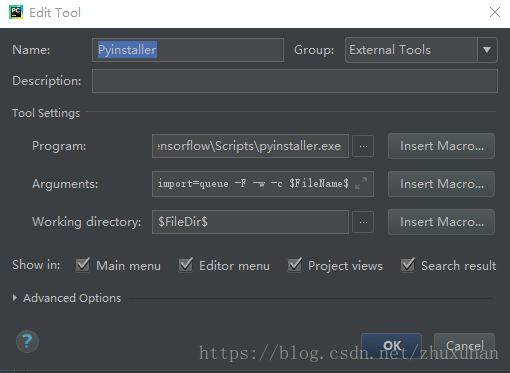Uncheck the Main menu checkbox
510x373 pixels.
[x=83, y=265]
